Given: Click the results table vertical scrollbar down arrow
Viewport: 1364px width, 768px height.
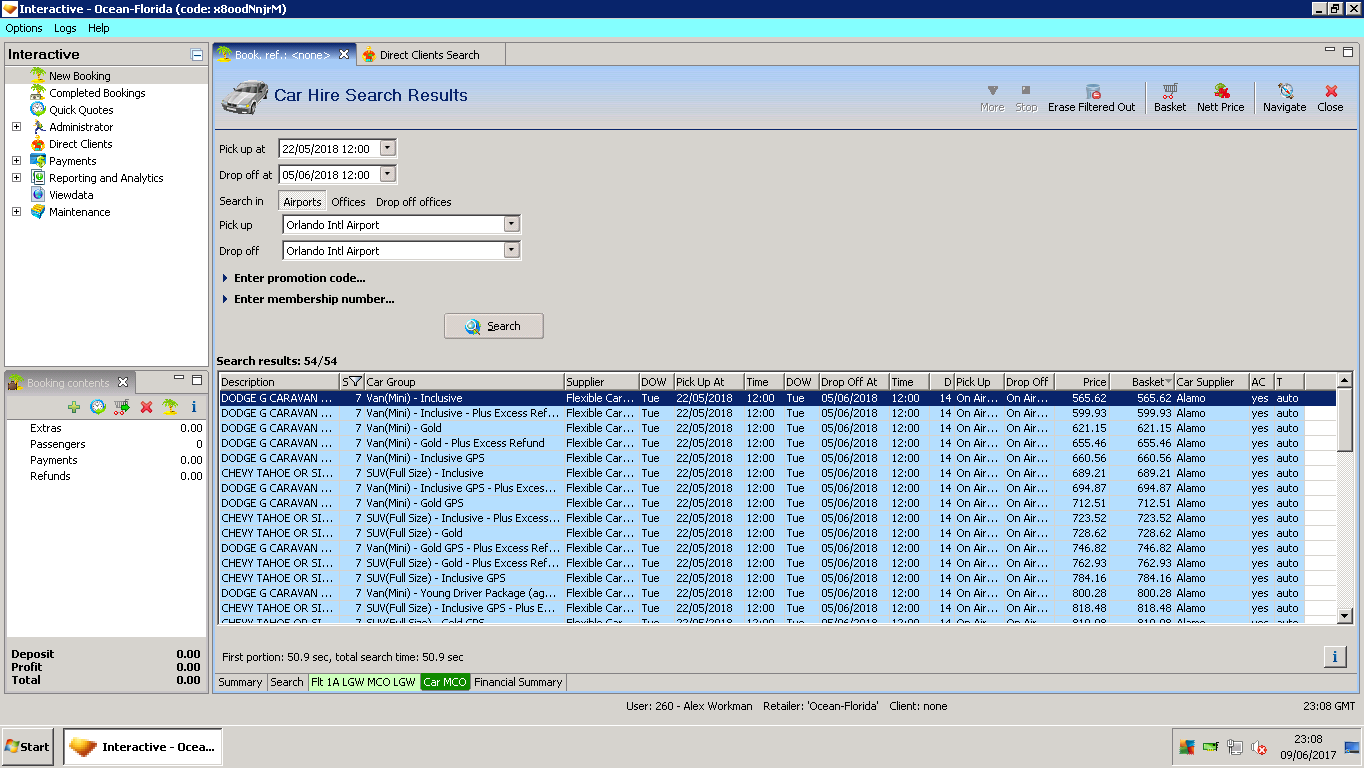Looking at the screenshot, I should tap(1344, 616).
